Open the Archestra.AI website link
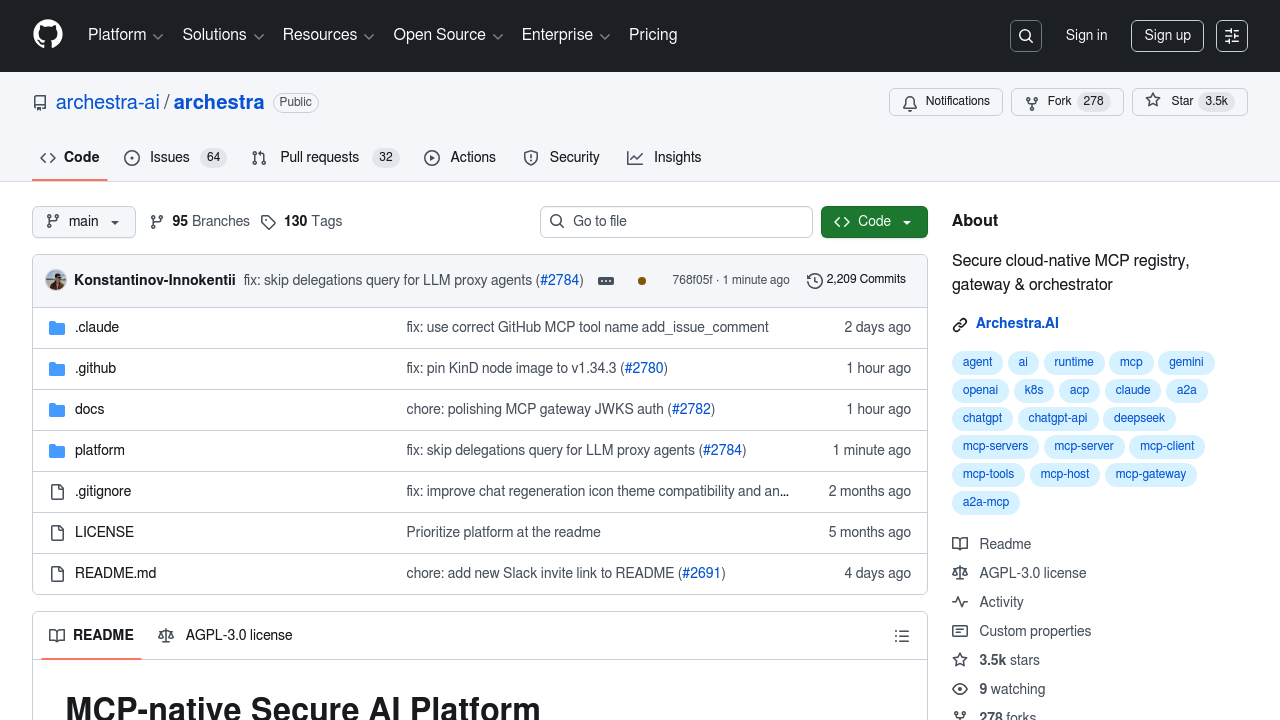Image resolution: width=1280 pixels, height=720 pixels. (1017, 323)
